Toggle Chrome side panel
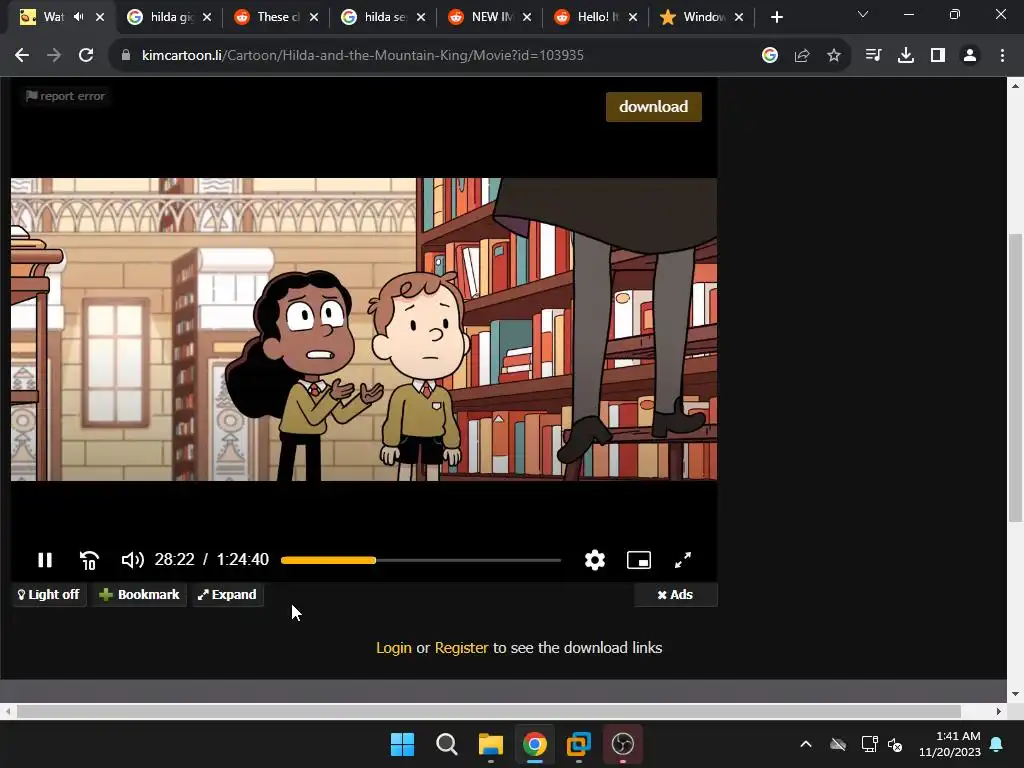The width and height of the screenshot is (1024, 768). pyautogui.click(x=938, y=55)
